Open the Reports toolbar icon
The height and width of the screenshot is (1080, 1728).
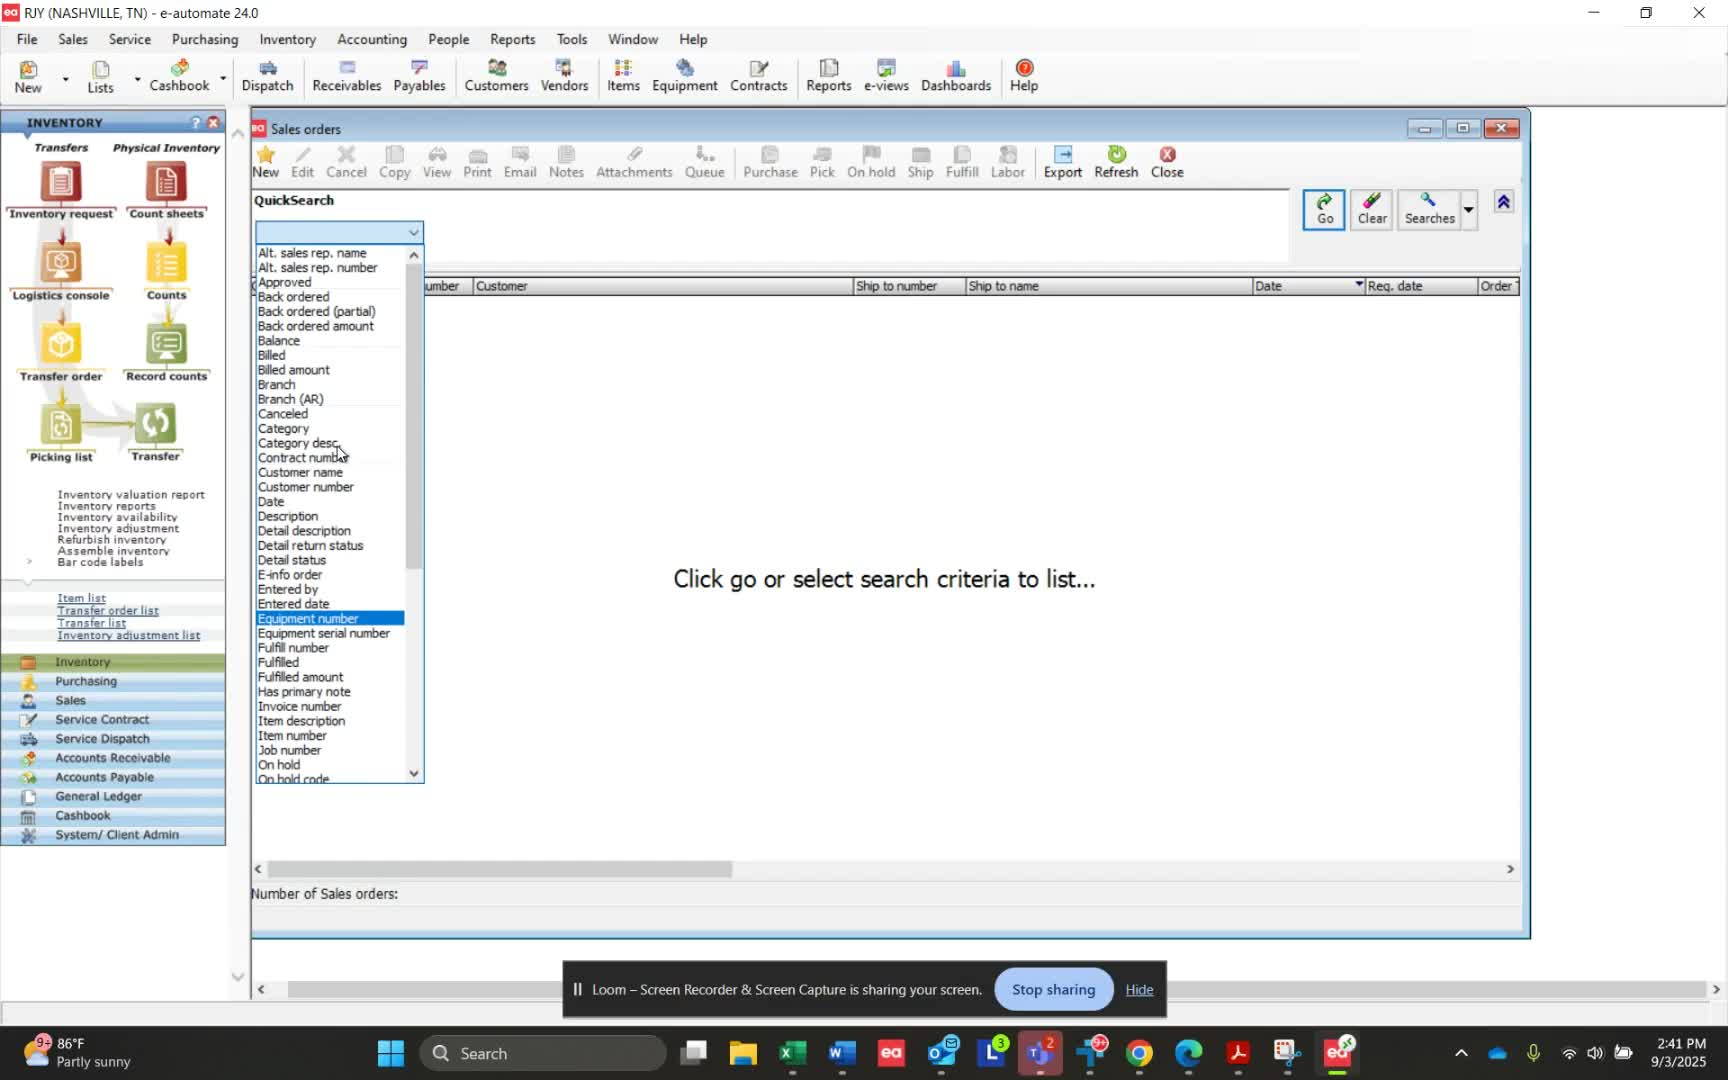(x=828, y=75)
